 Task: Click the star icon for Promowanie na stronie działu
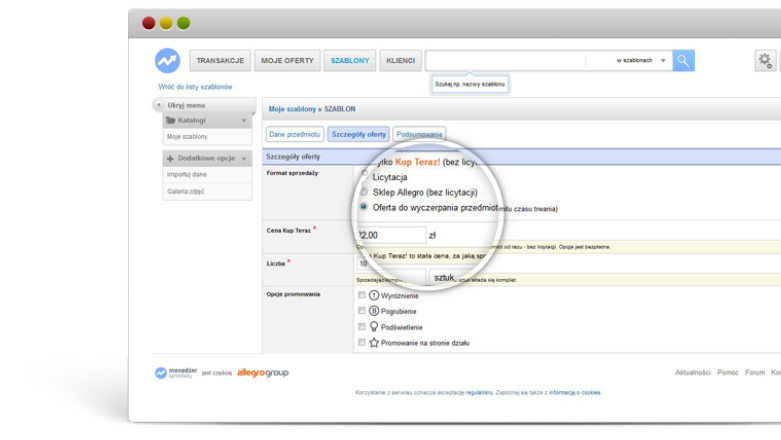(x=374, y=342)
